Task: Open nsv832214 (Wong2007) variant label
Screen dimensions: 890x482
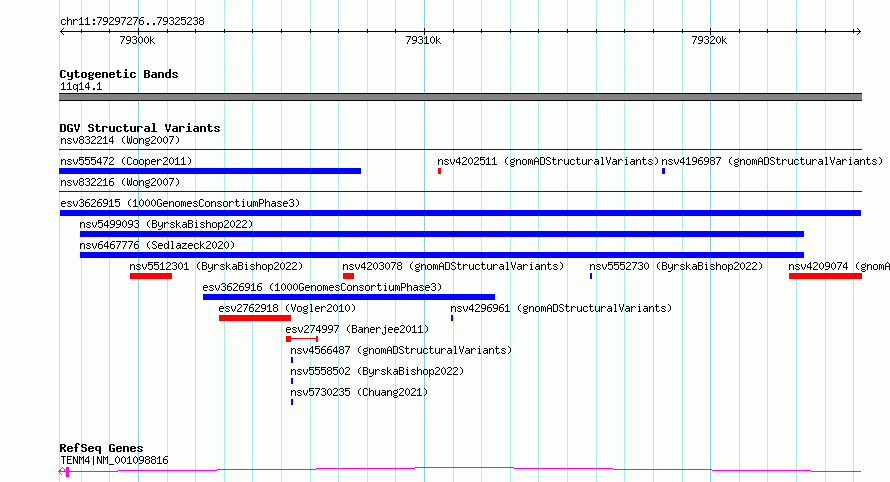Action: point(120,140)
